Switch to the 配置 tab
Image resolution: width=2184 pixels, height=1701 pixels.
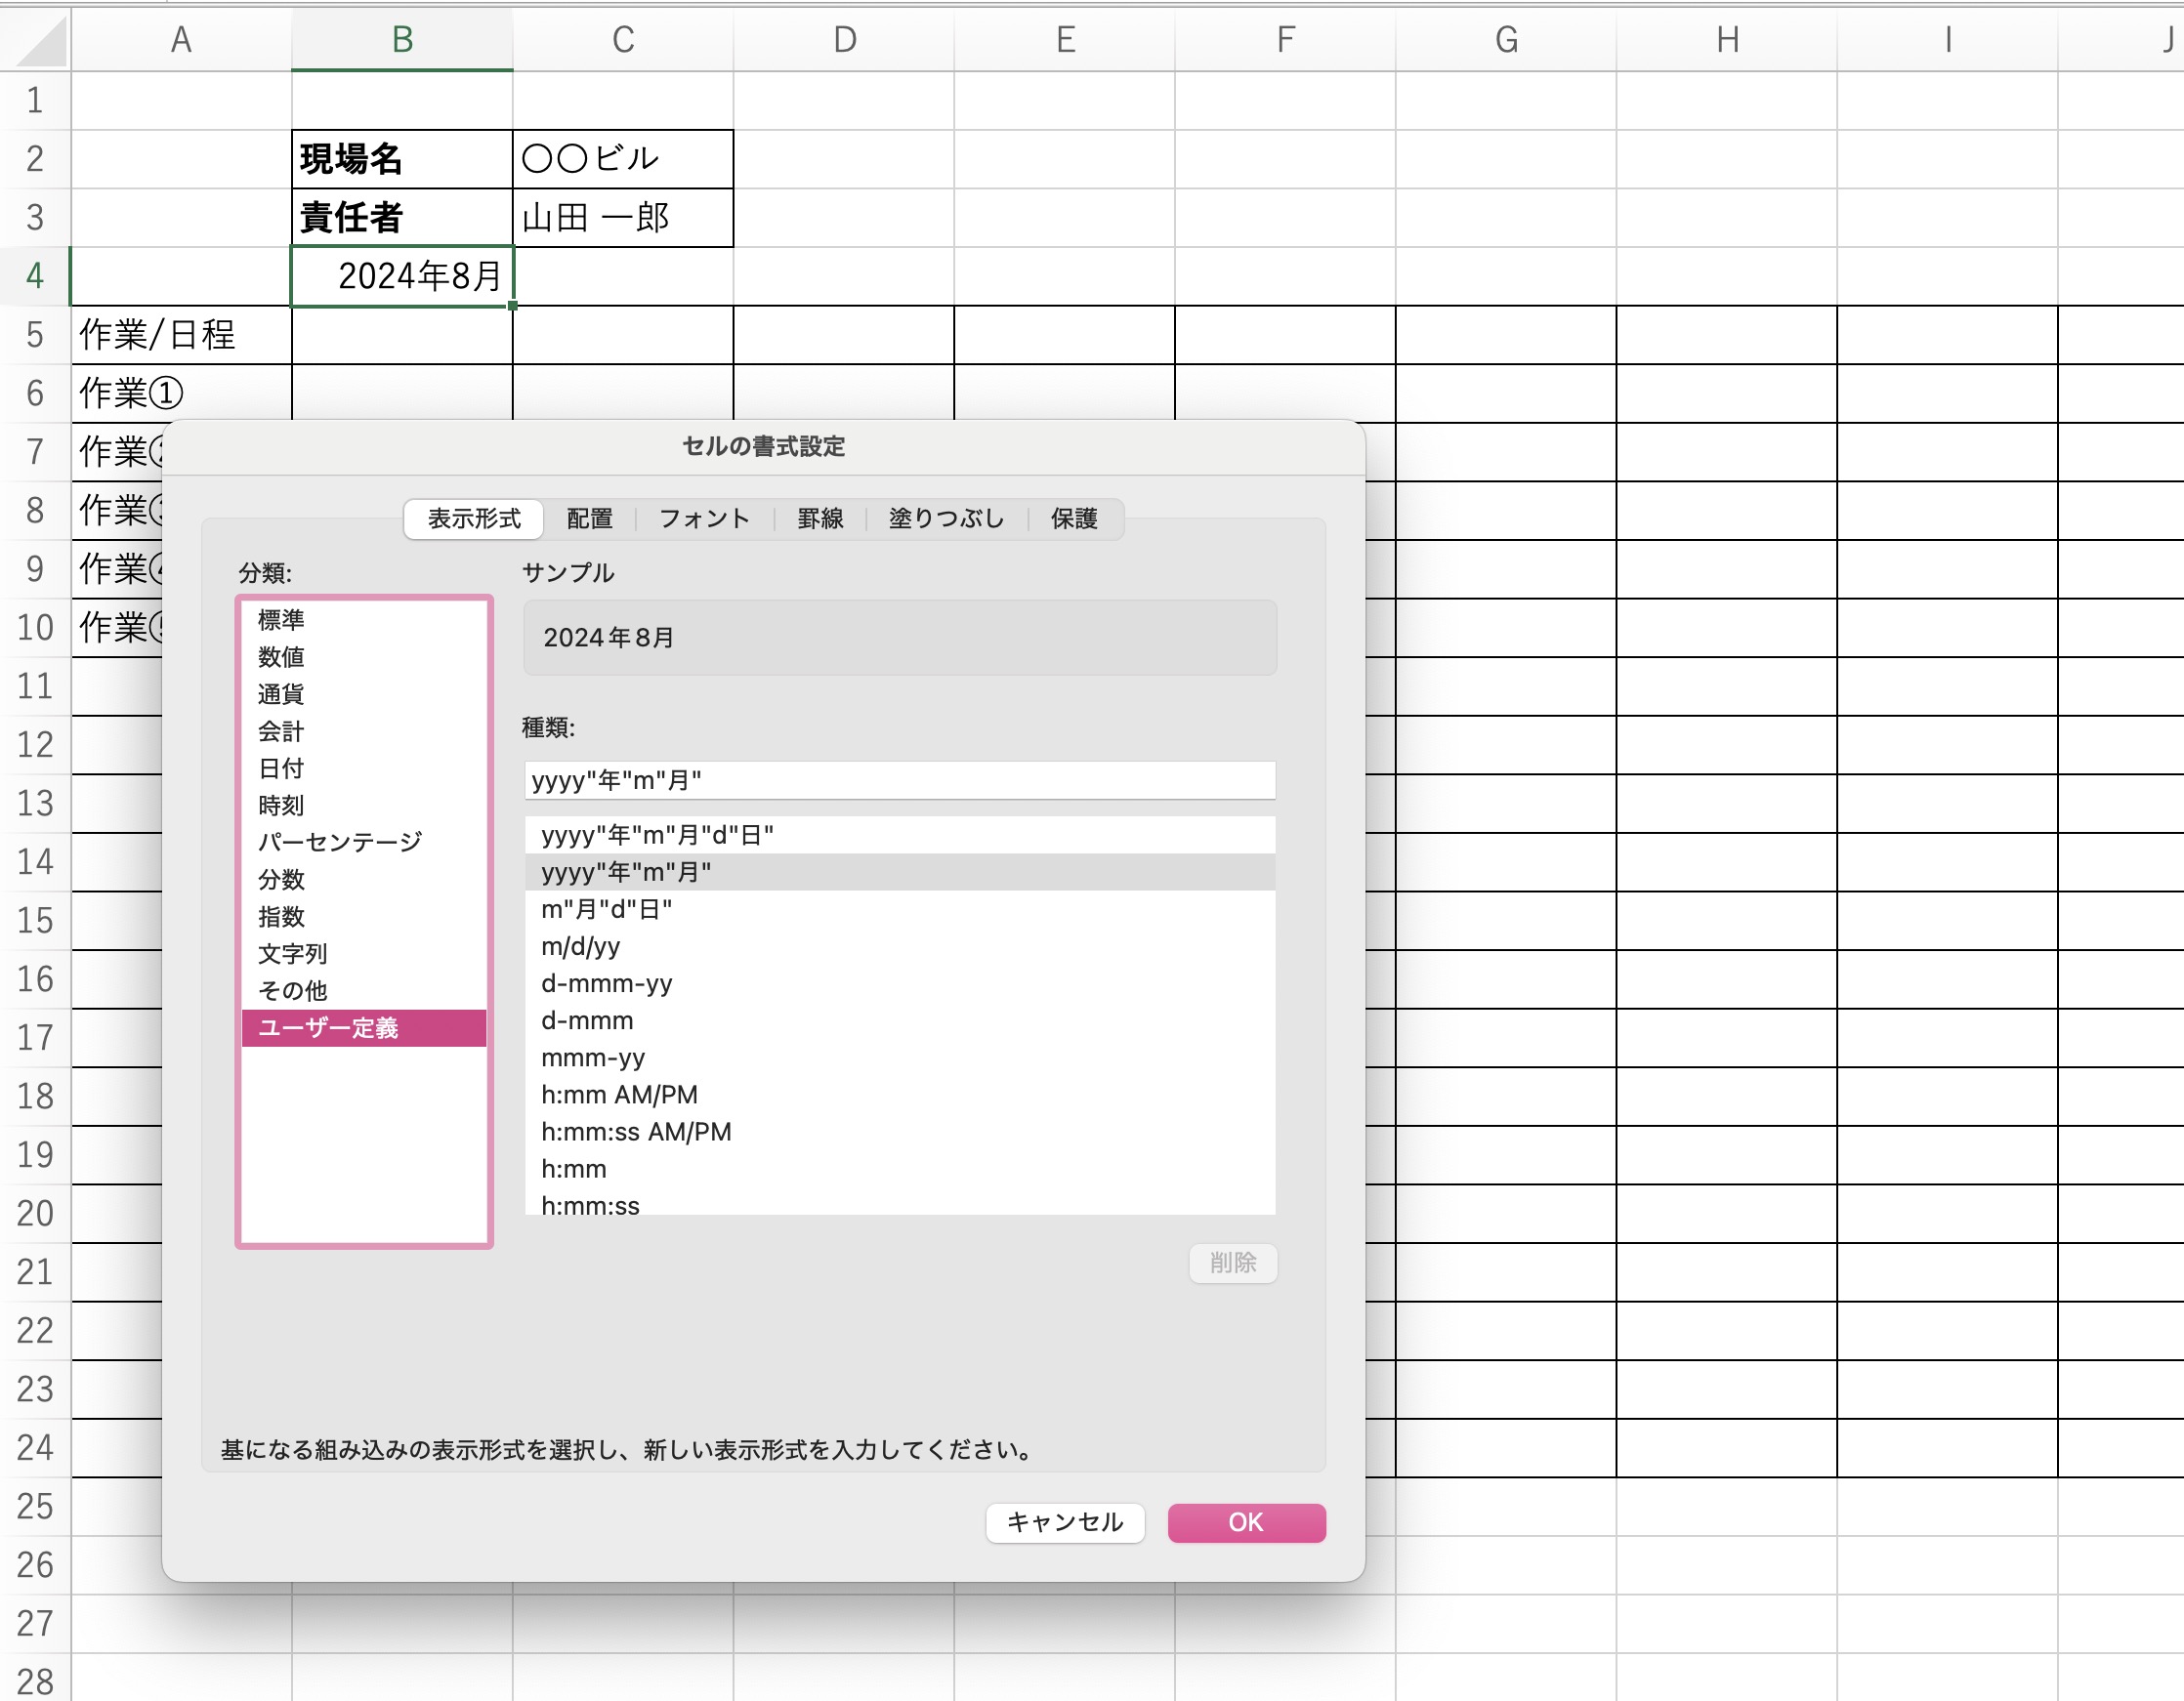[589, 519]
